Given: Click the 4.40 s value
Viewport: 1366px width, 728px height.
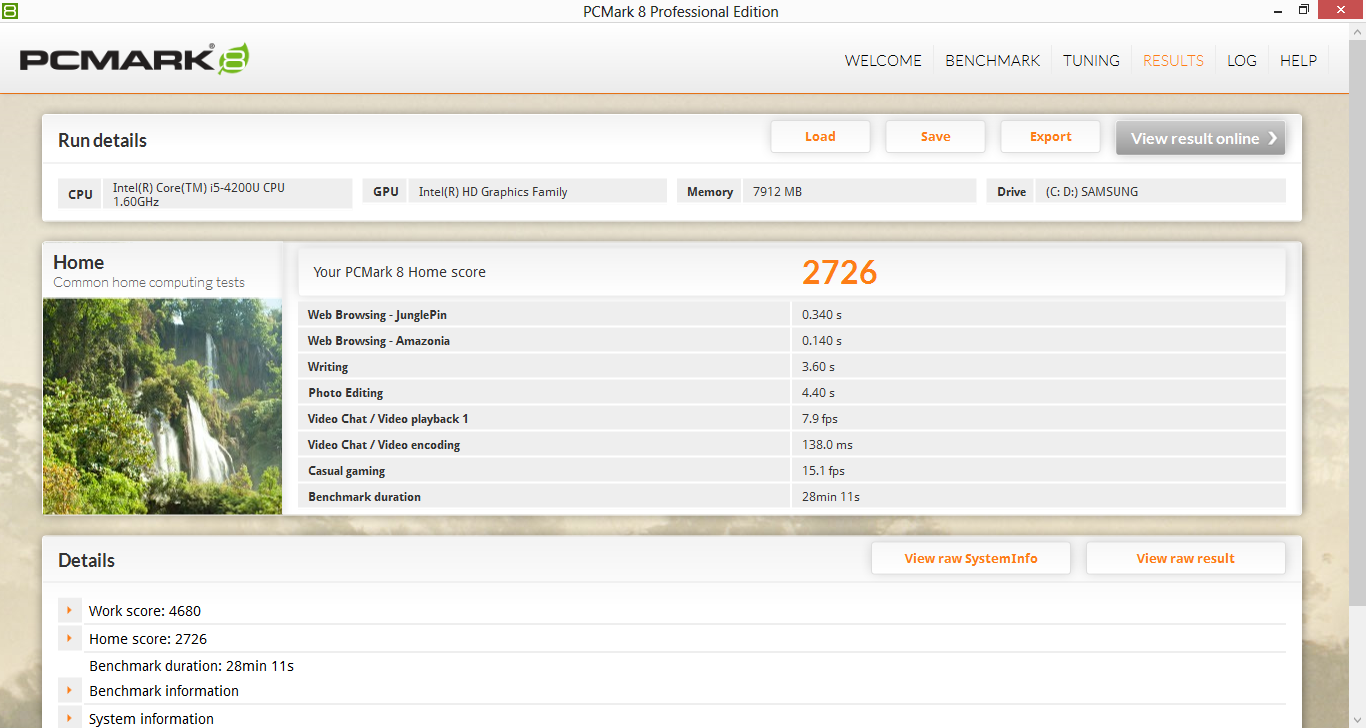Looking at the screenshot, I should coord(818,393).
